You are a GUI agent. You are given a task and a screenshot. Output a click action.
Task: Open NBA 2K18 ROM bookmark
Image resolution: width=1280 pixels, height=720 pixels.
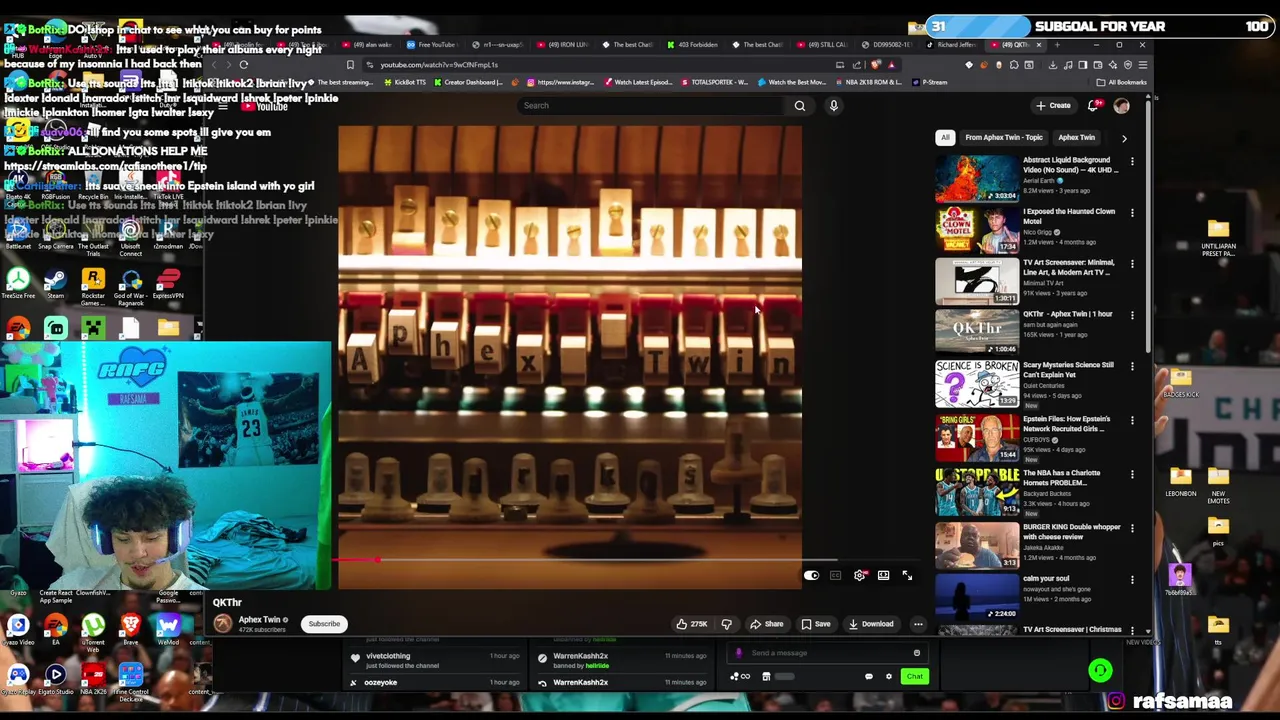click(x=871, y=82)
